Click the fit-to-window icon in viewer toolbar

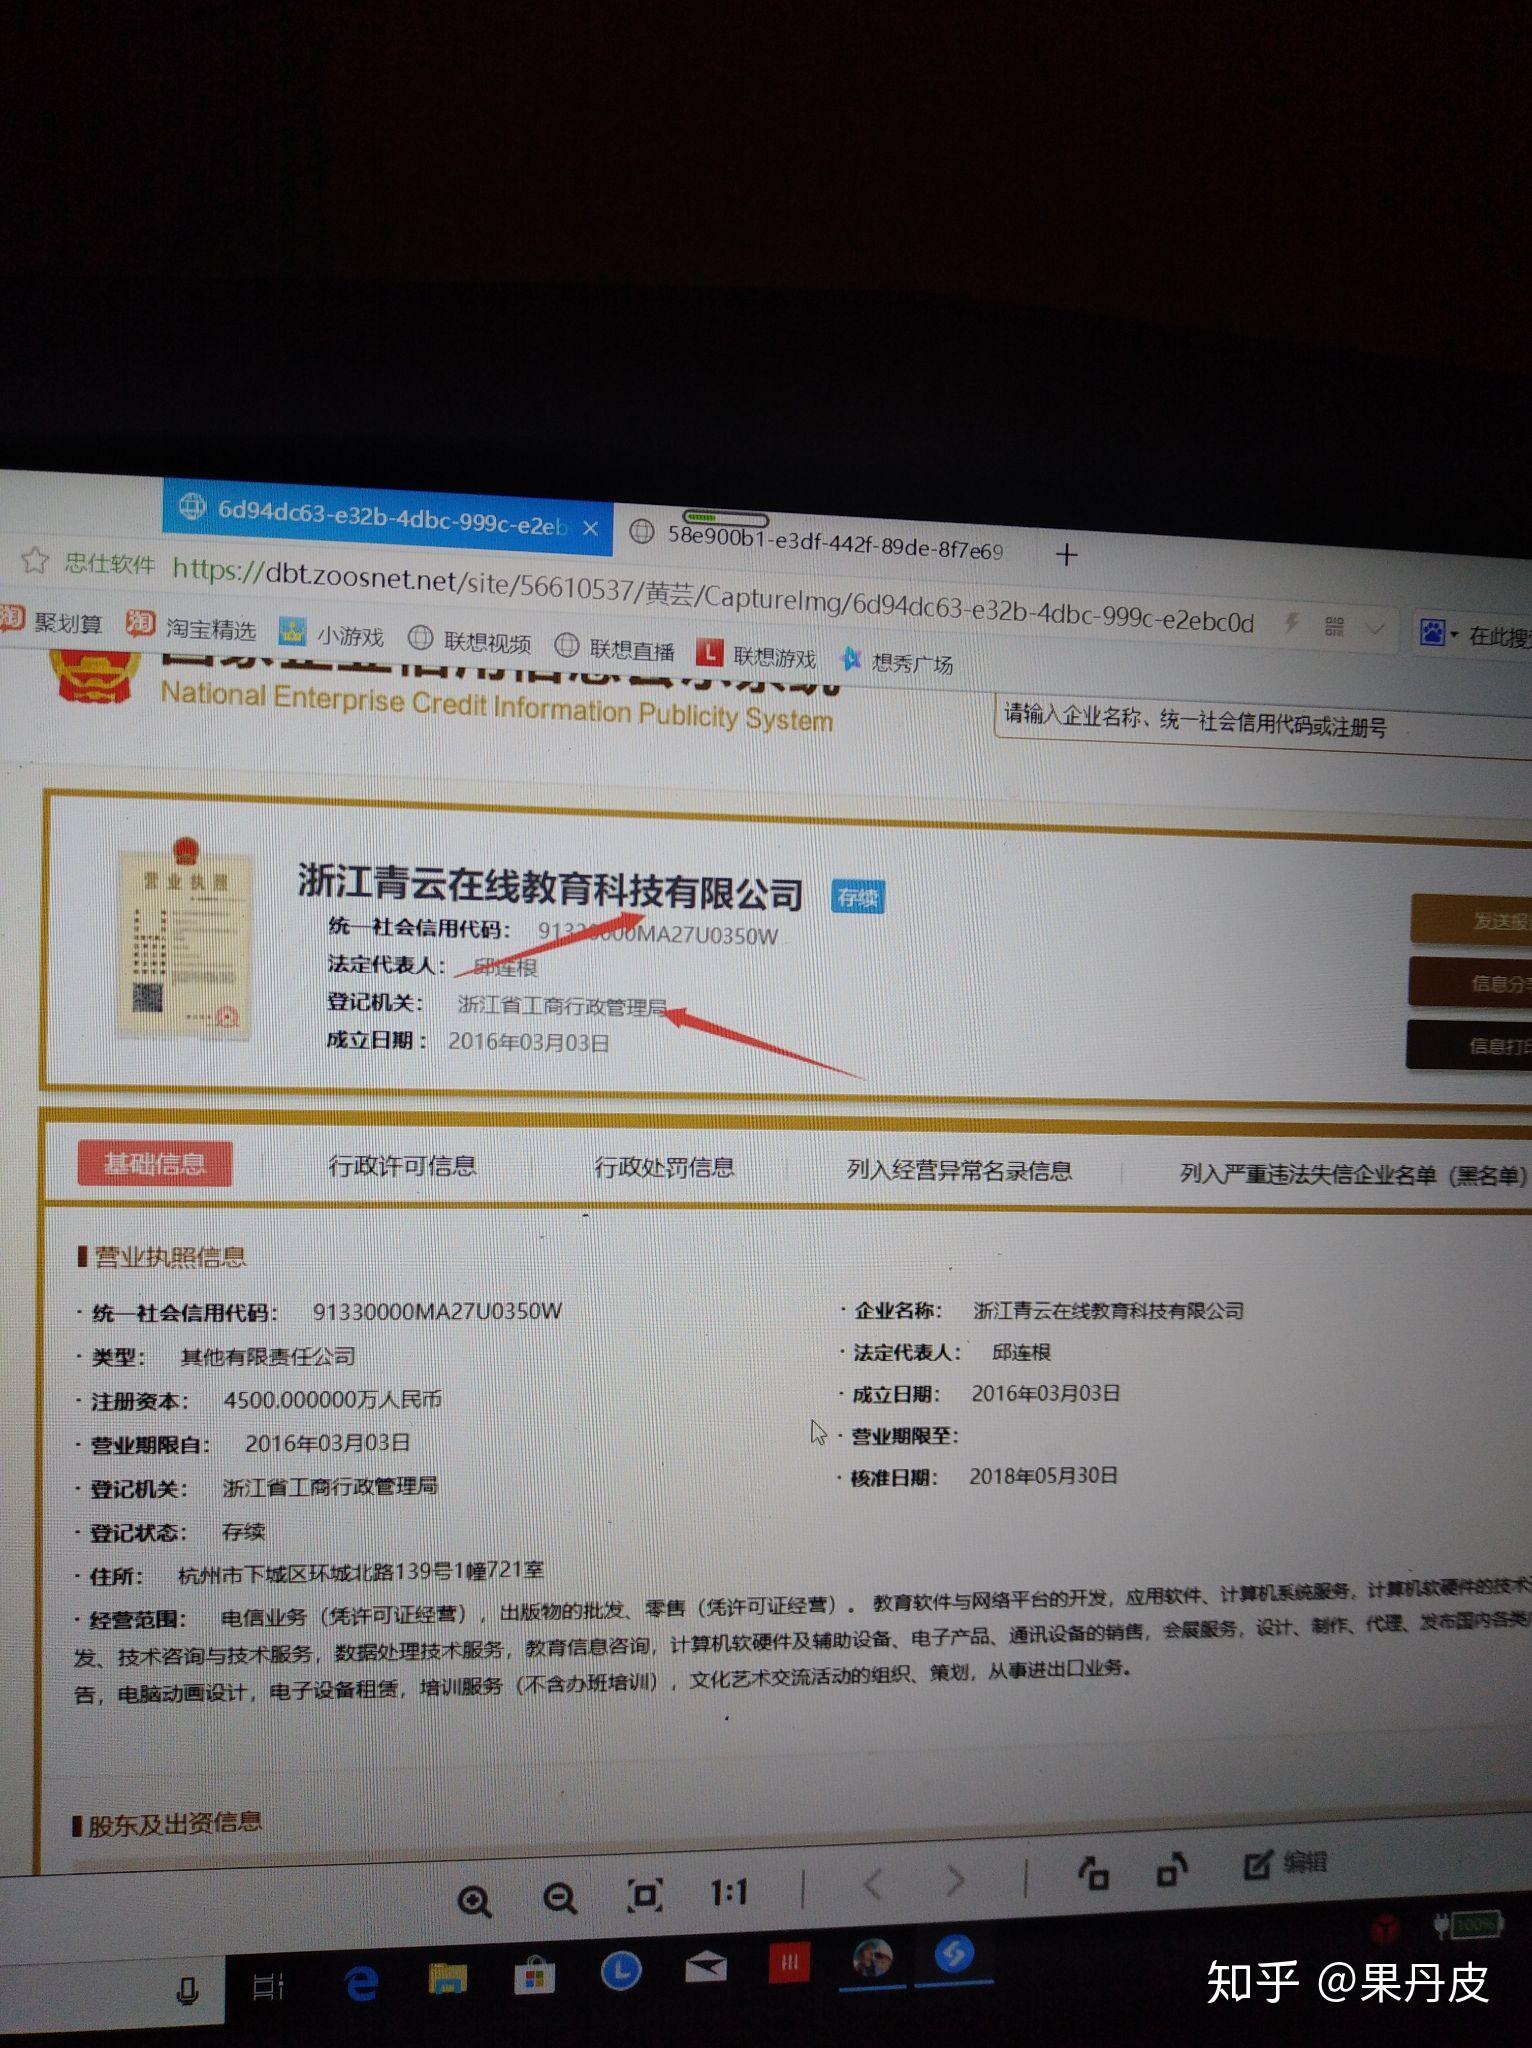tap(644, 1894)
